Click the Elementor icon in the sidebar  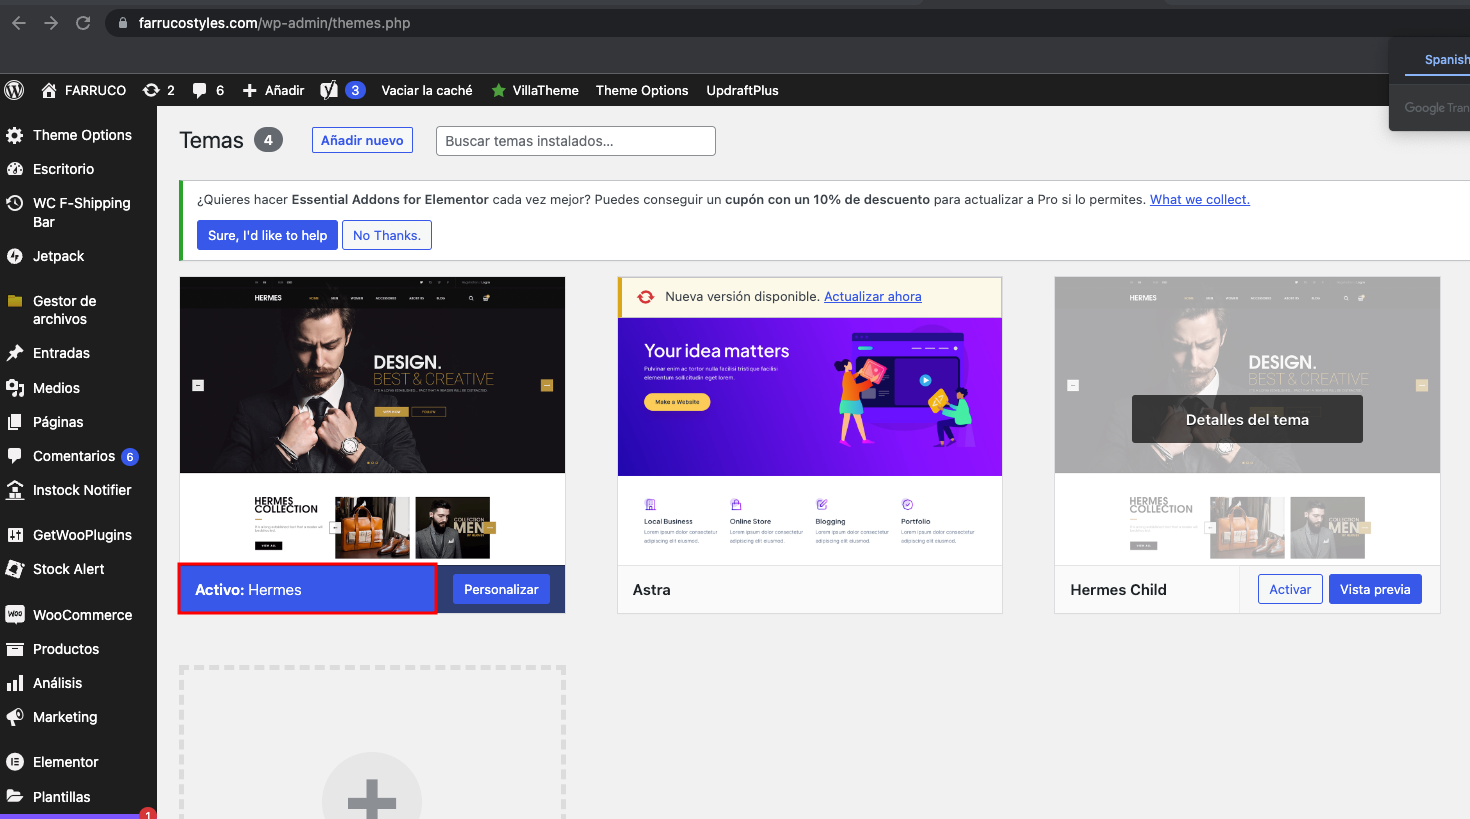point(15,762)
